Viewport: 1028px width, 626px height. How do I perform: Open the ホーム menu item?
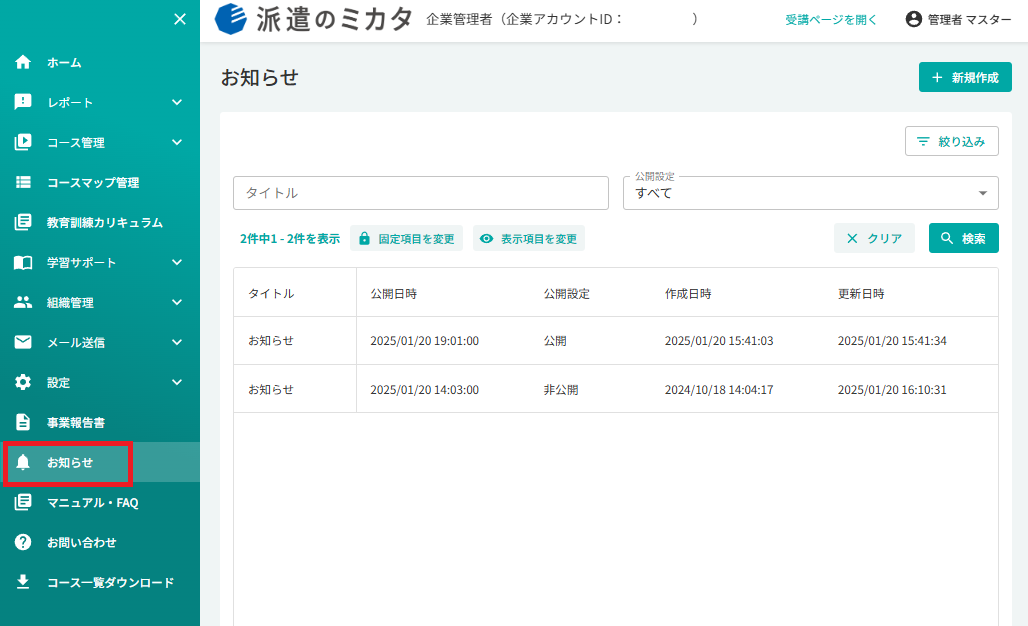point(100,62)
